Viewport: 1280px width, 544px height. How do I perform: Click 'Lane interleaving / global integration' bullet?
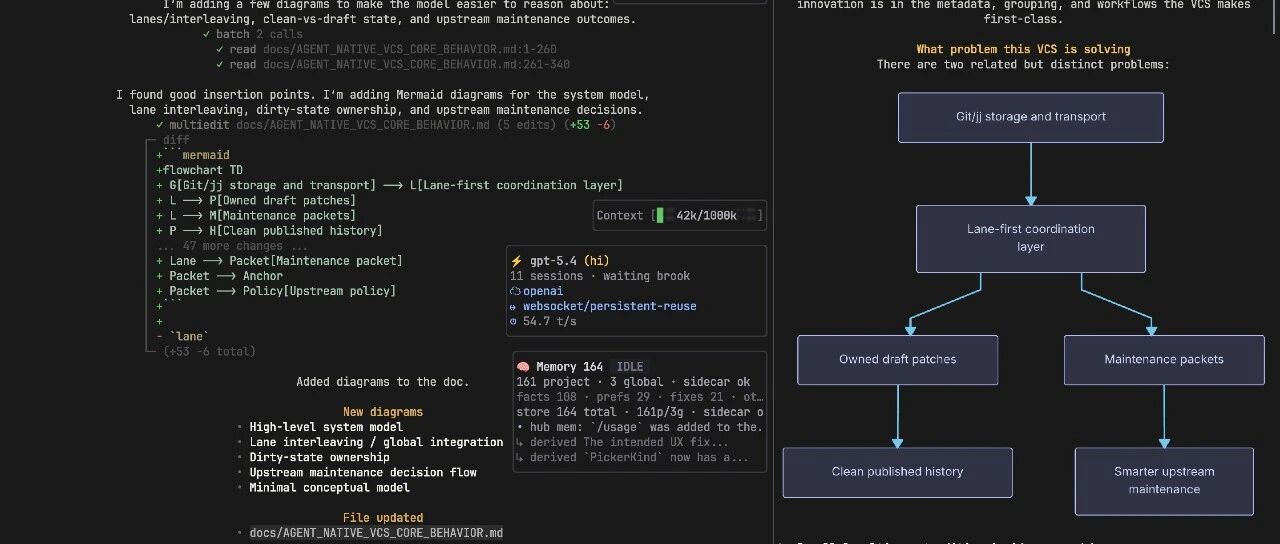(x=376, y=442)
